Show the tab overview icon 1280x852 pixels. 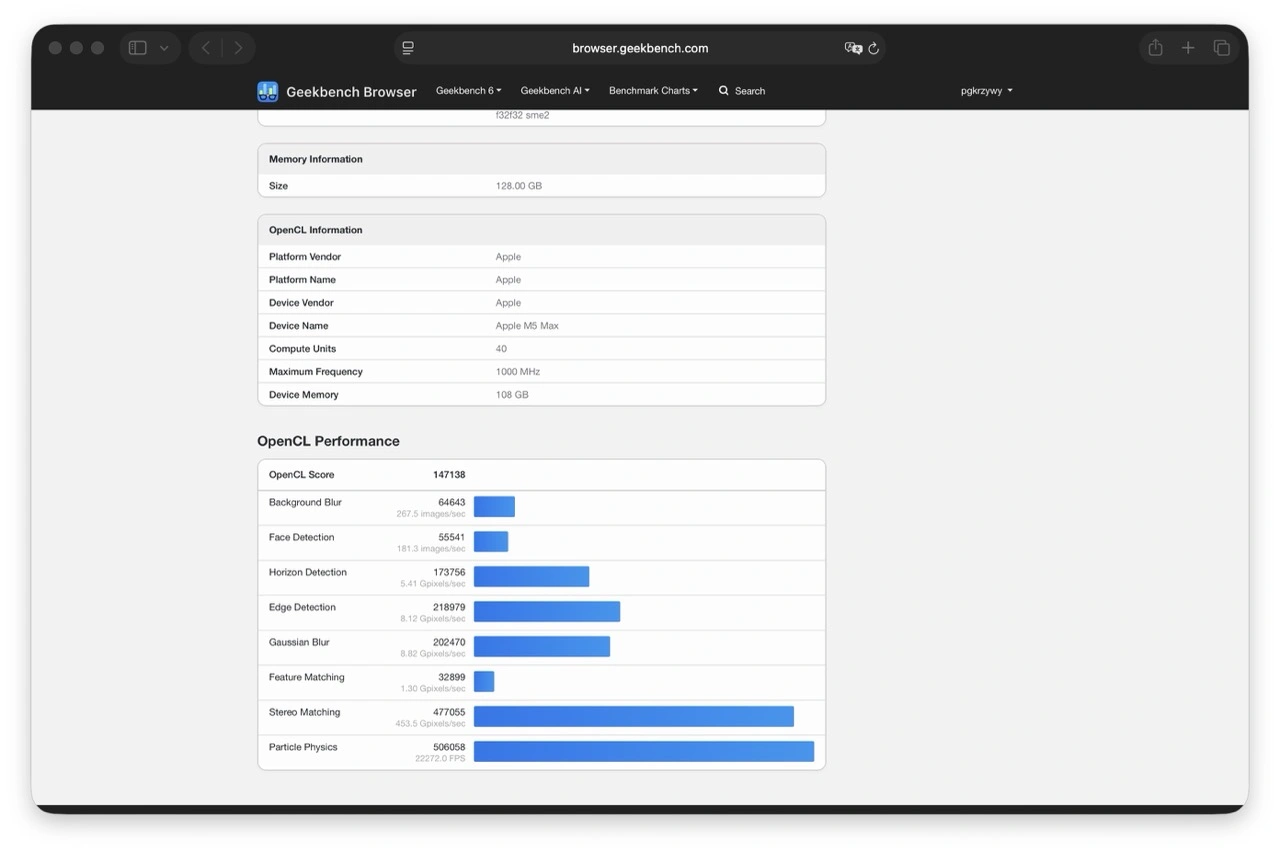tap(1221, 48)
